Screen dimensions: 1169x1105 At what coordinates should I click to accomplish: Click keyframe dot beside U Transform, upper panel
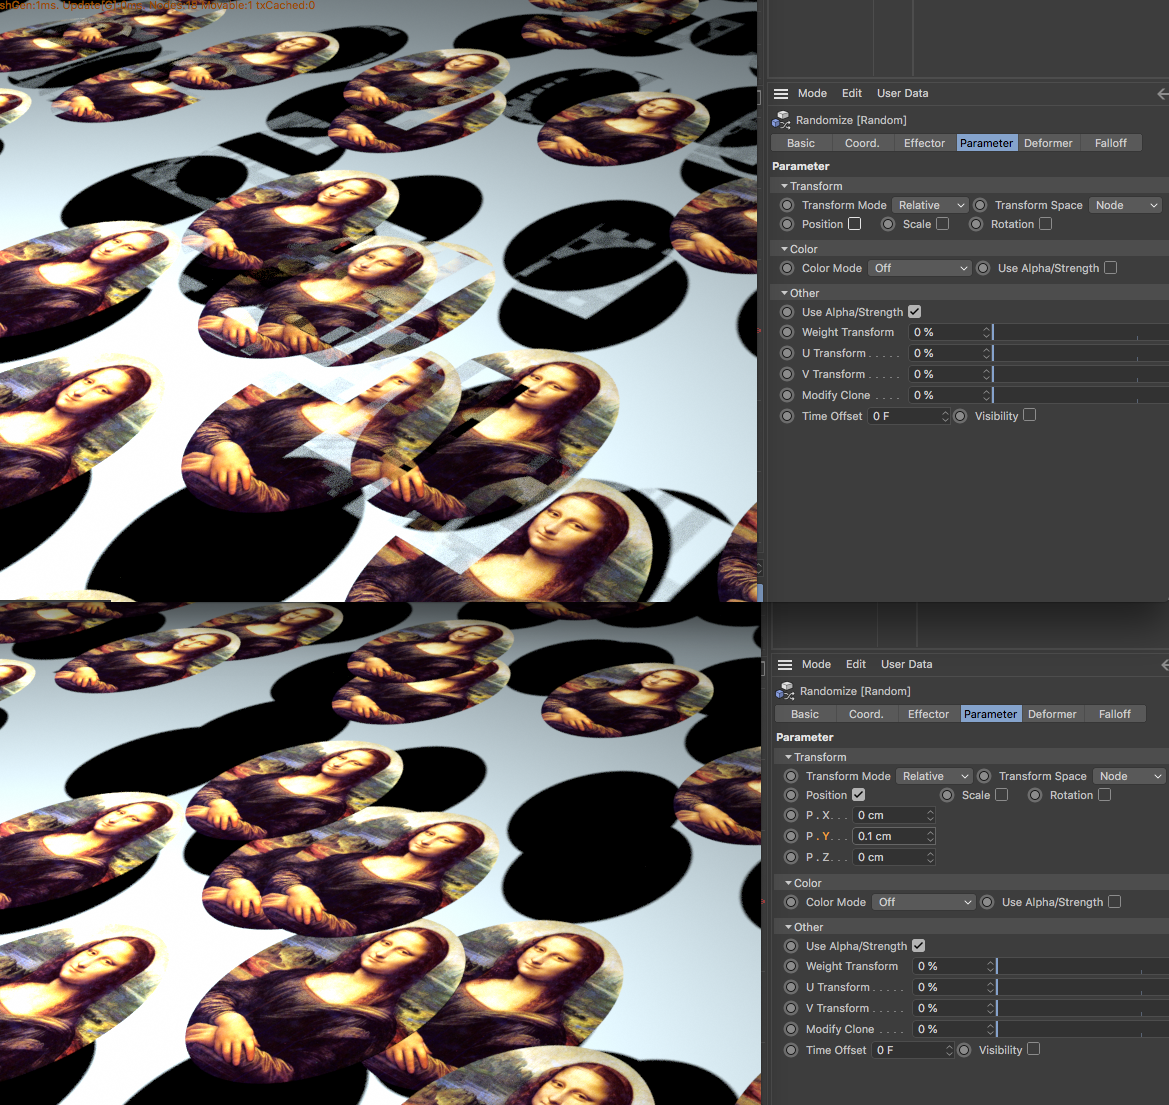point(787,353)
